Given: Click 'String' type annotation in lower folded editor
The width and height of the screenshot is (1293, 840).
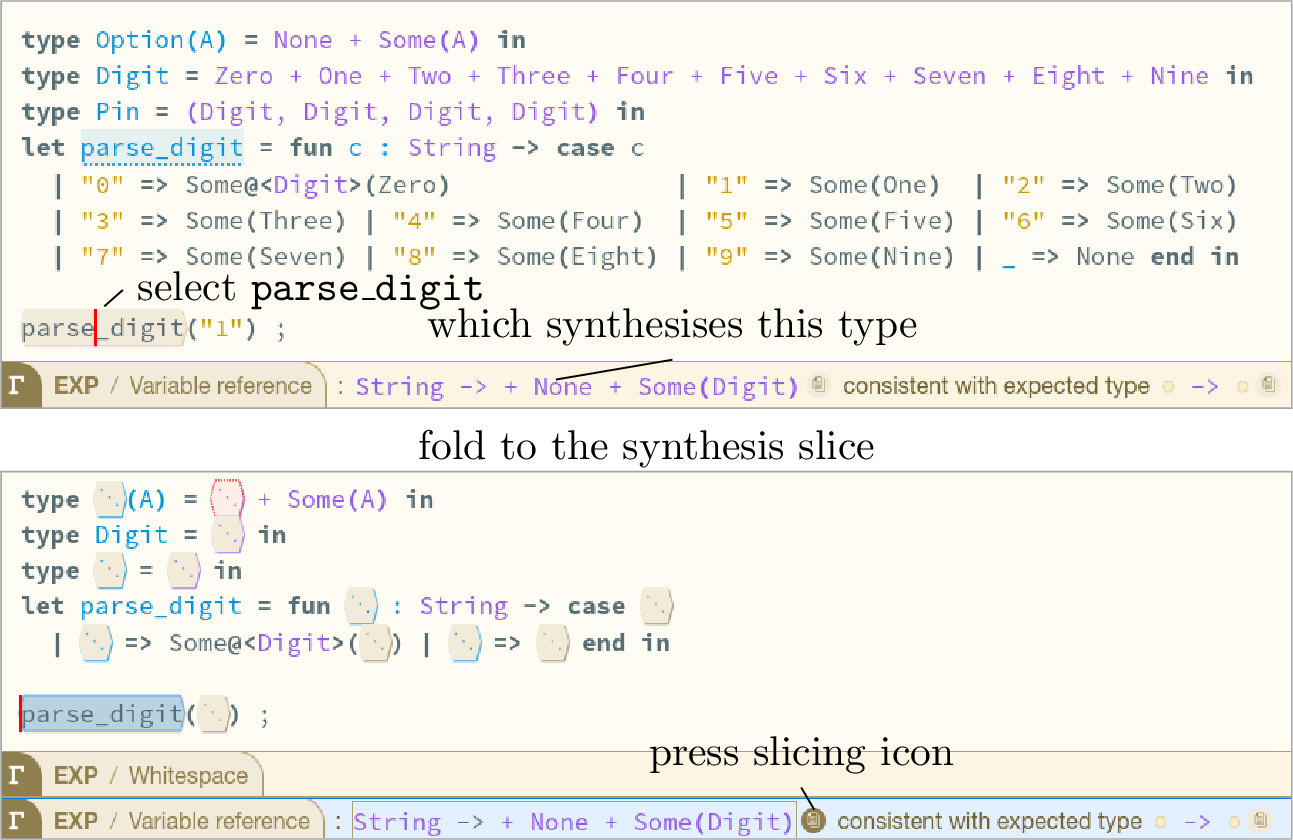Looking at the screenshot, I should (463, 607).
